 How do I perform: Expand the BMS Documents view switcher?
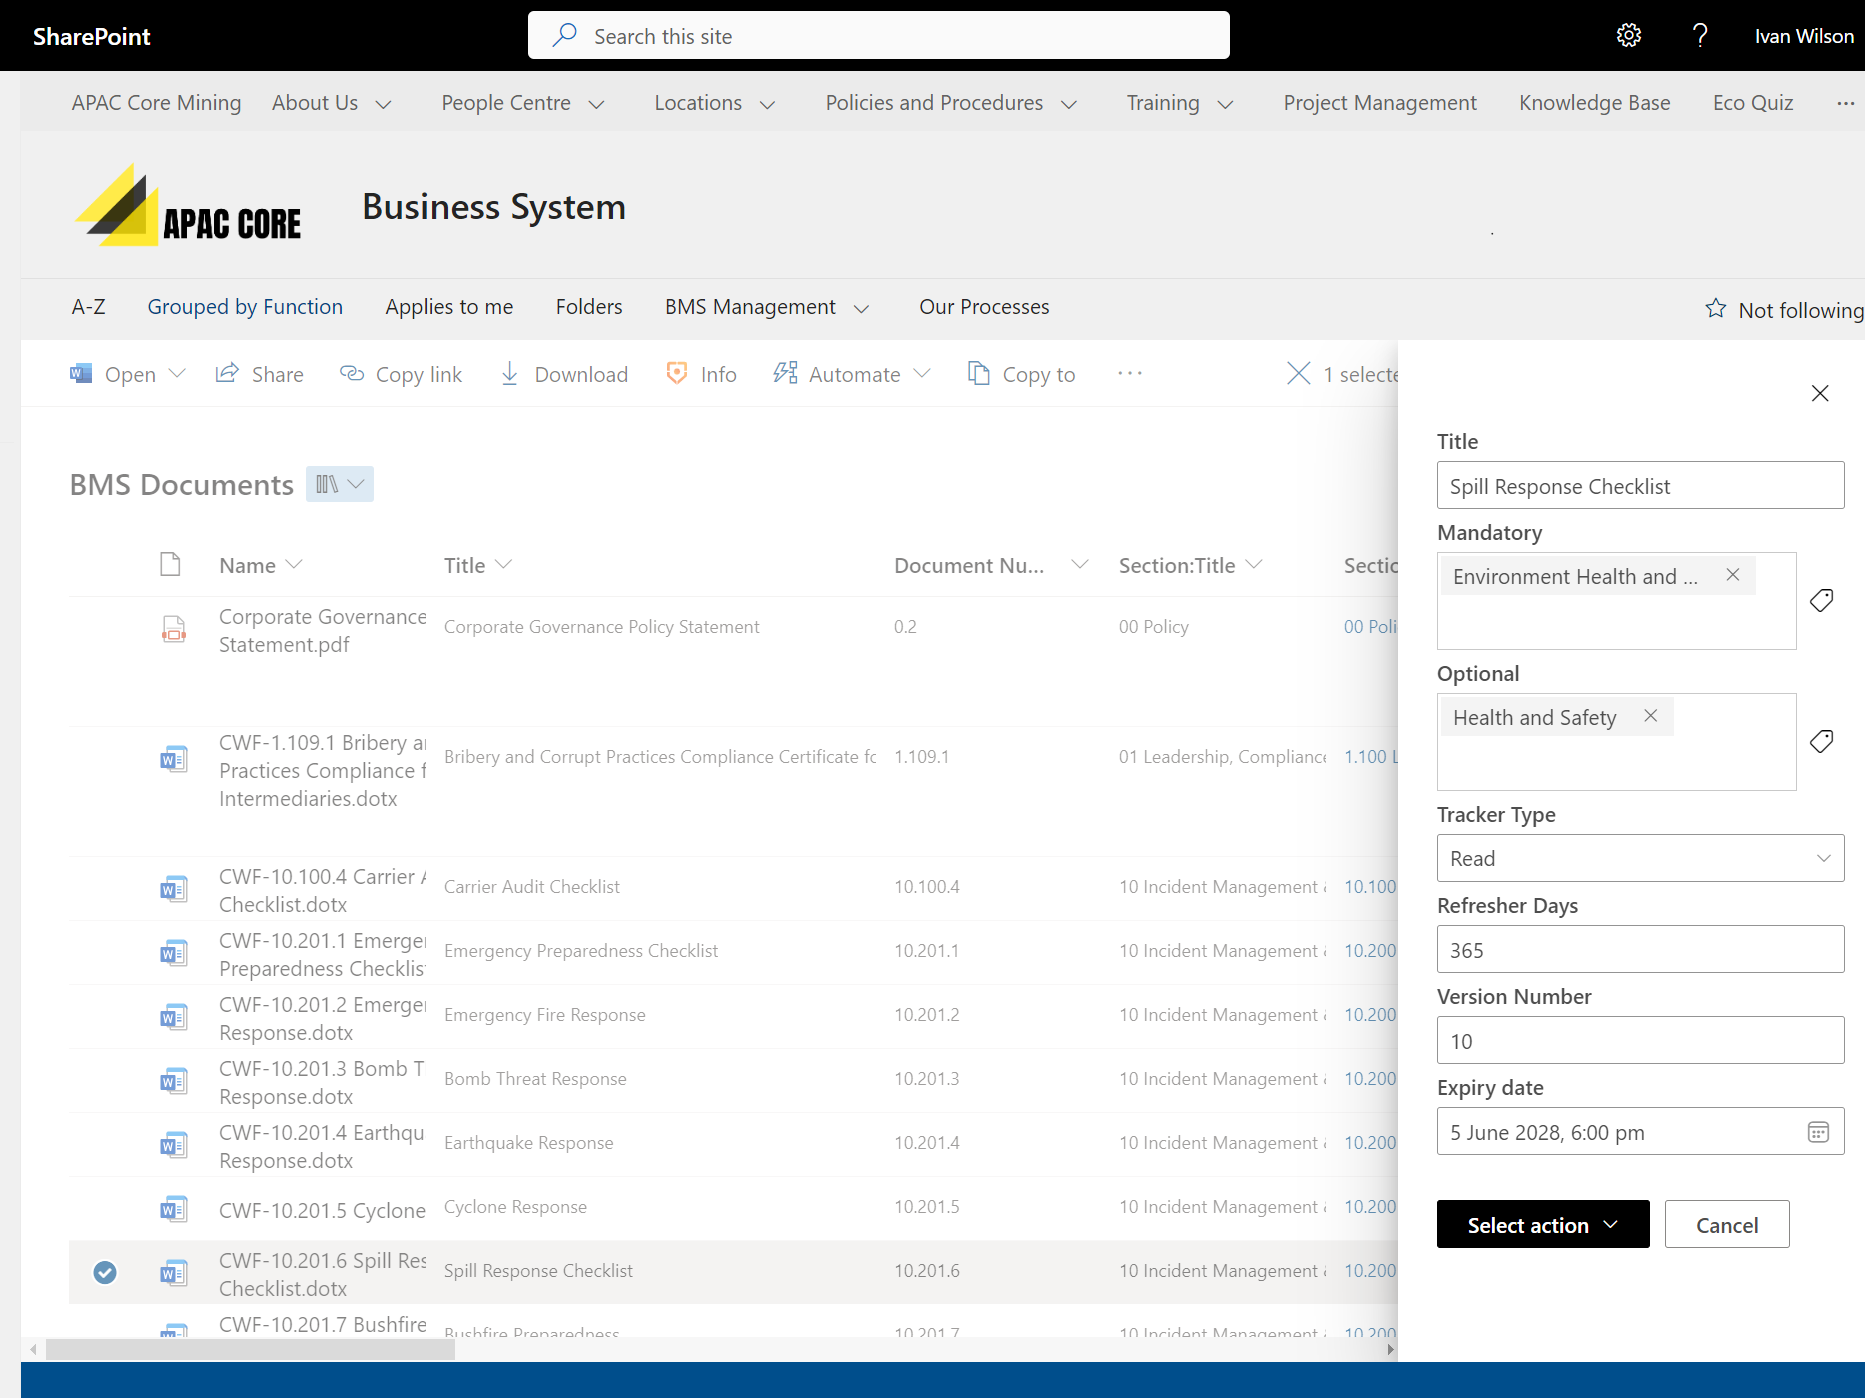340,484
